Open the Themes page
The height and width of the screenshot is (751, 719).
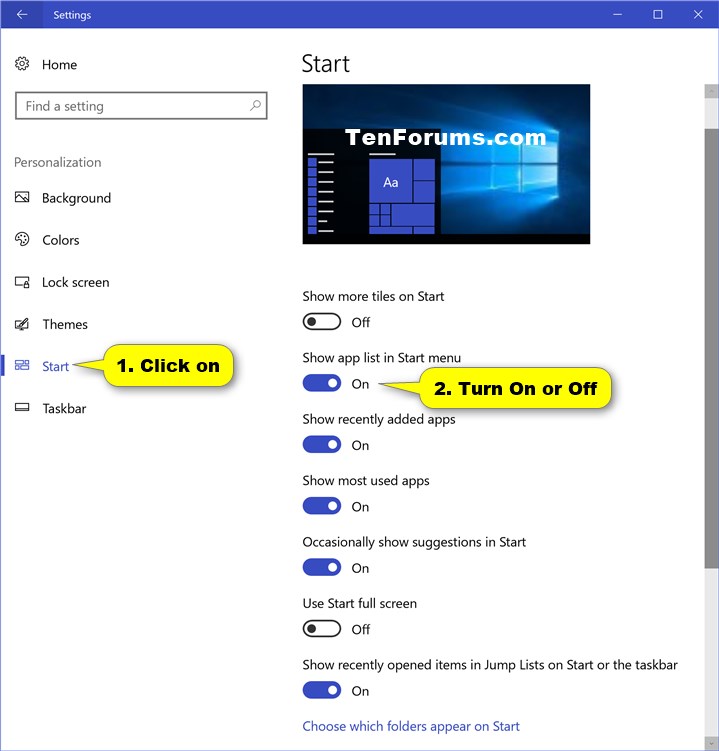pos(65,324)
